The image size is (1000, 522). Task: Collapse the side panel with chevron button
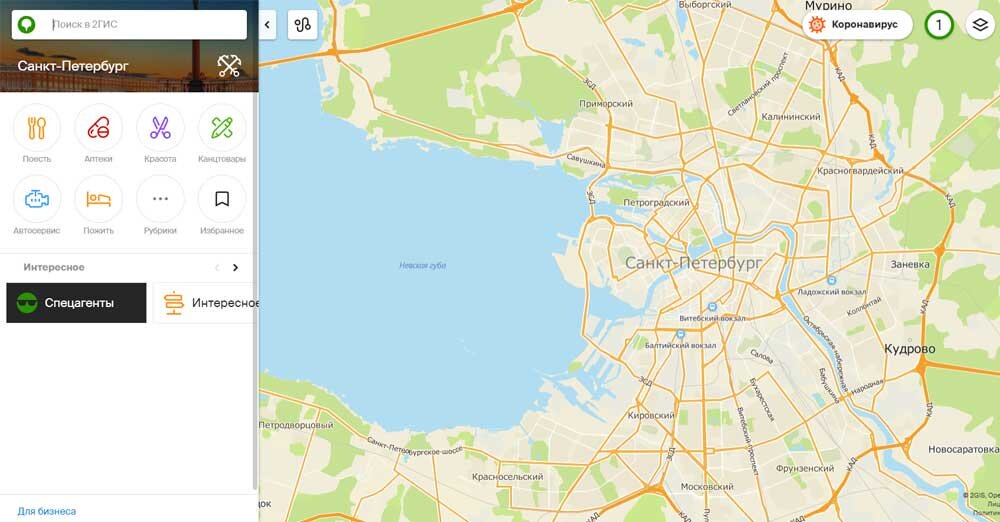click(x=267, y=25)
